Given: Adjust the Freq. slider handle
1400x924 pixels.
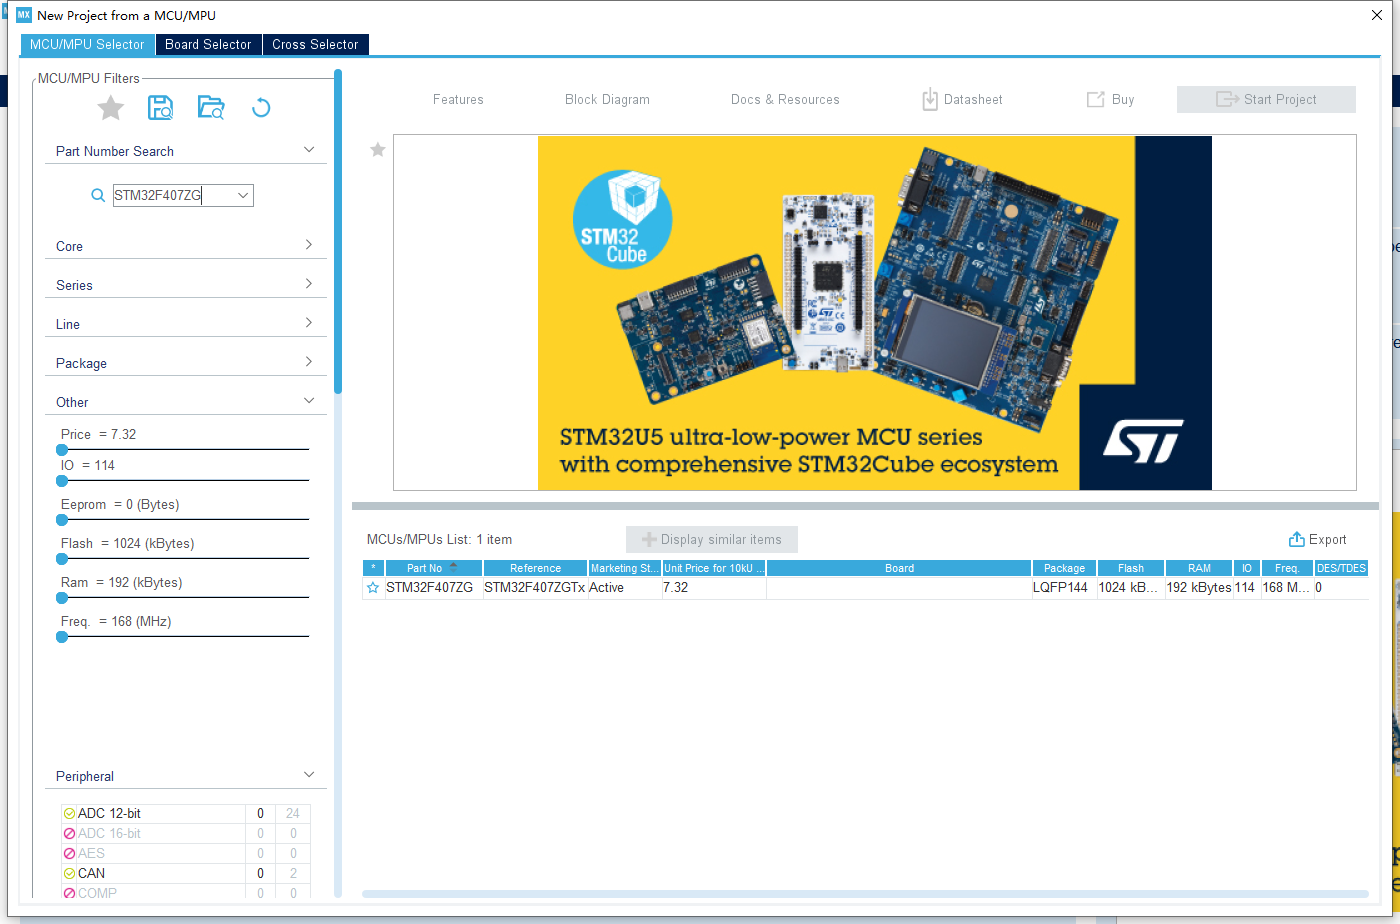Looking at the screenshot, I should (x=62, y=637).
